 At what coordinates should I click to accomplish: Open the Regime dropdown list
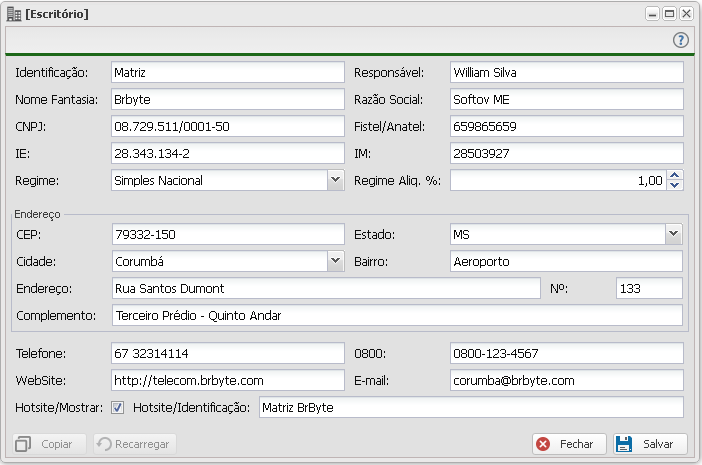pyautogui.click(x=335, y=181)
